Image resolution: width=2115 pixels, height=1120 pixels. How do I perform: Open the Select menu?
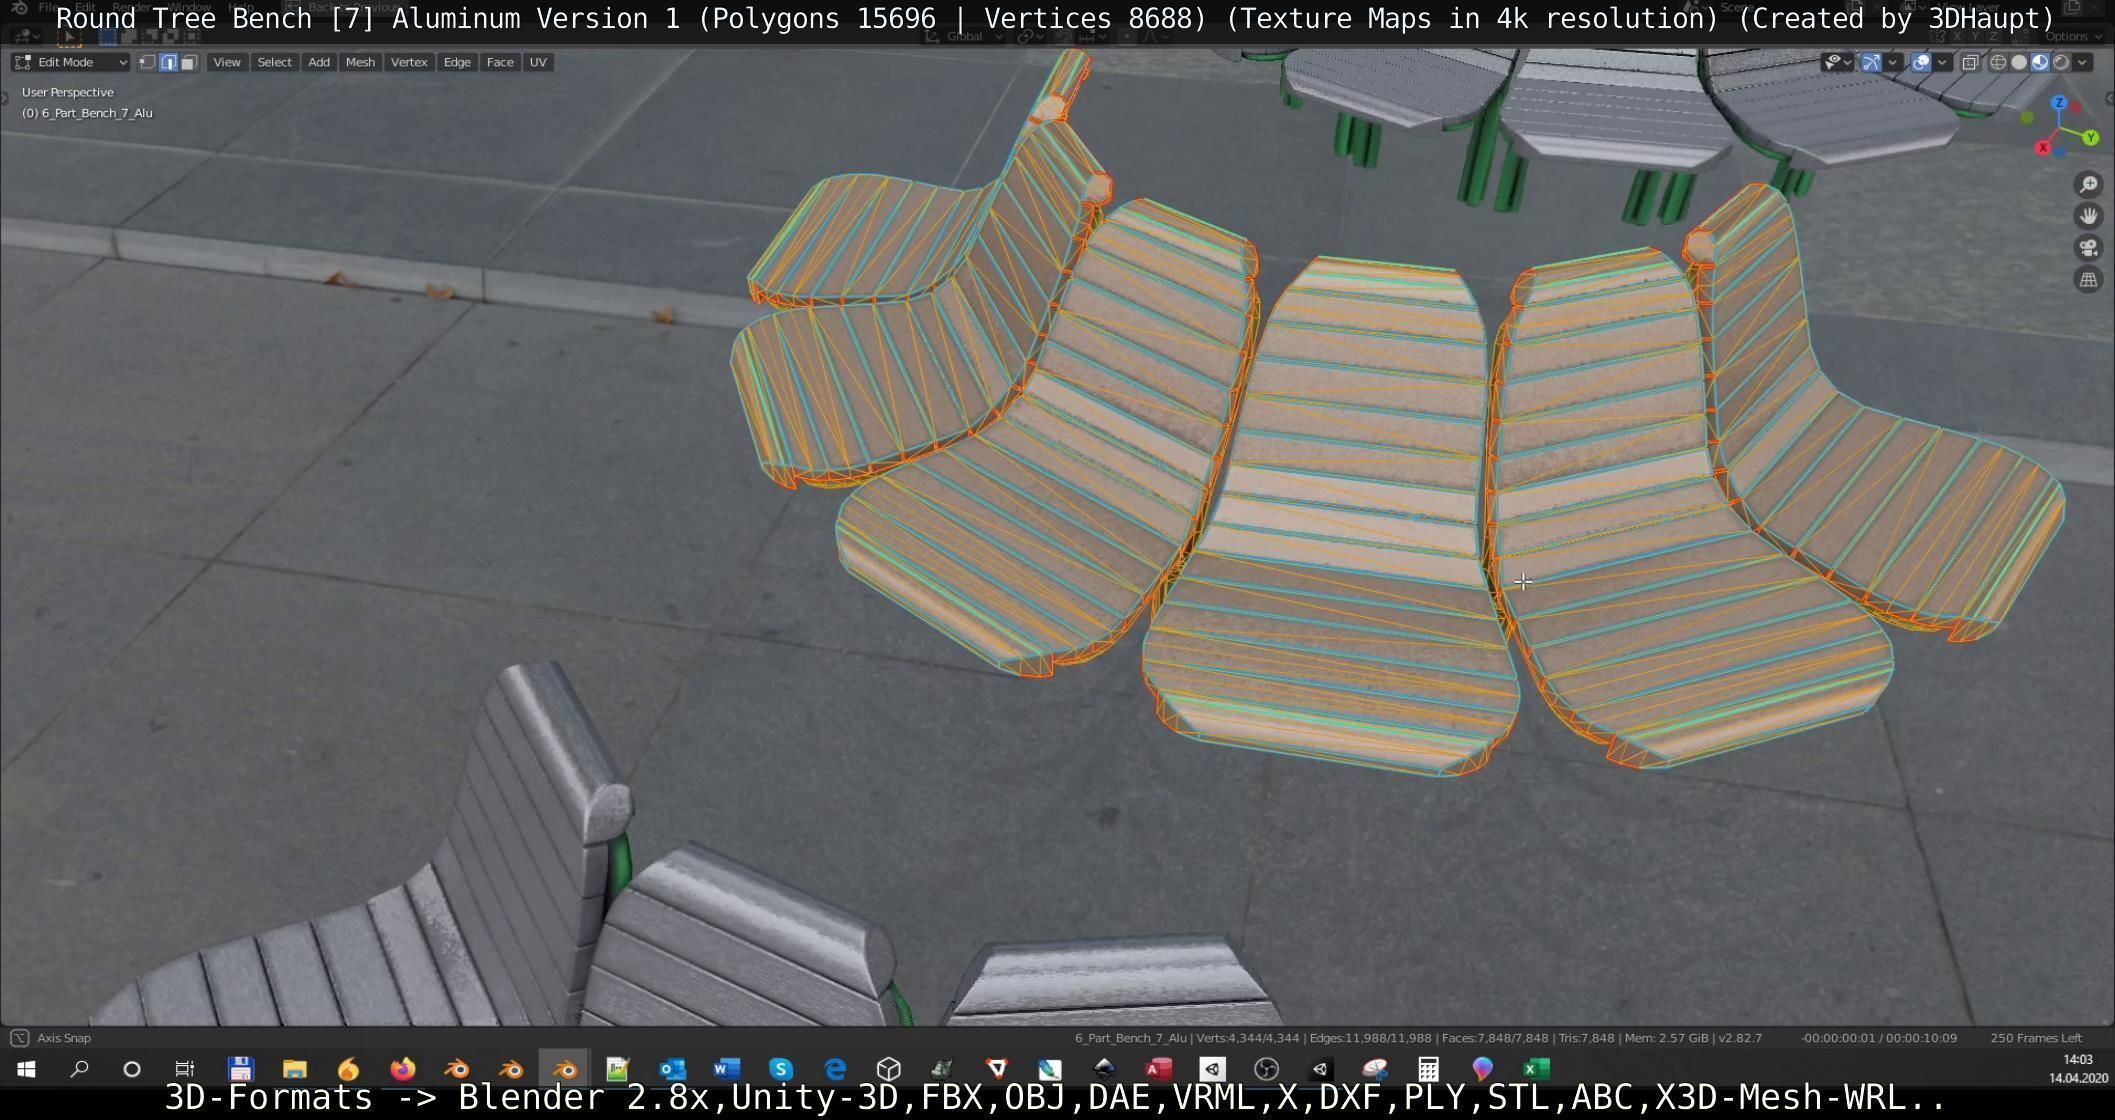274,62
